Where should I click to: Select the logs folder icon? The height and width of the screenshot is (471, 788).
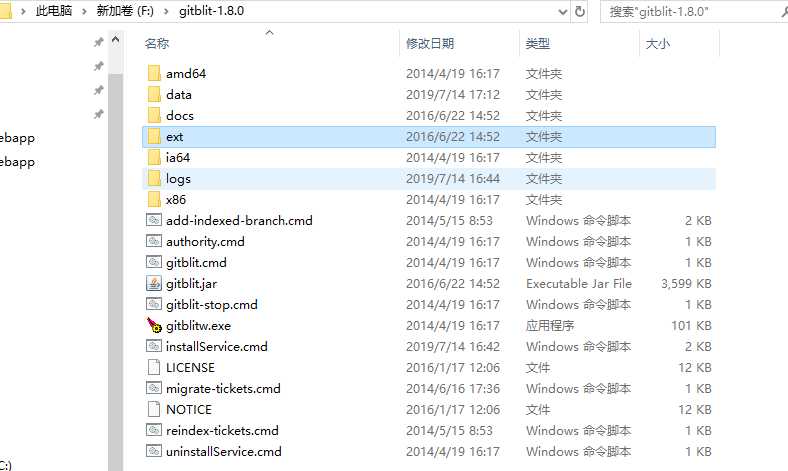(x=154, y=178)
